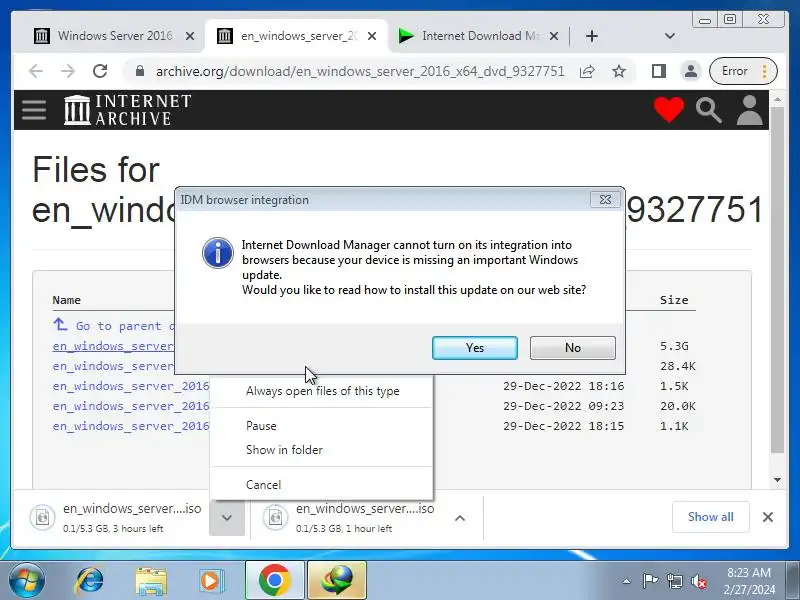This screenshot has width=800, height=600.
Task: Click the Internet Archive logo
Action: [128, 110]
